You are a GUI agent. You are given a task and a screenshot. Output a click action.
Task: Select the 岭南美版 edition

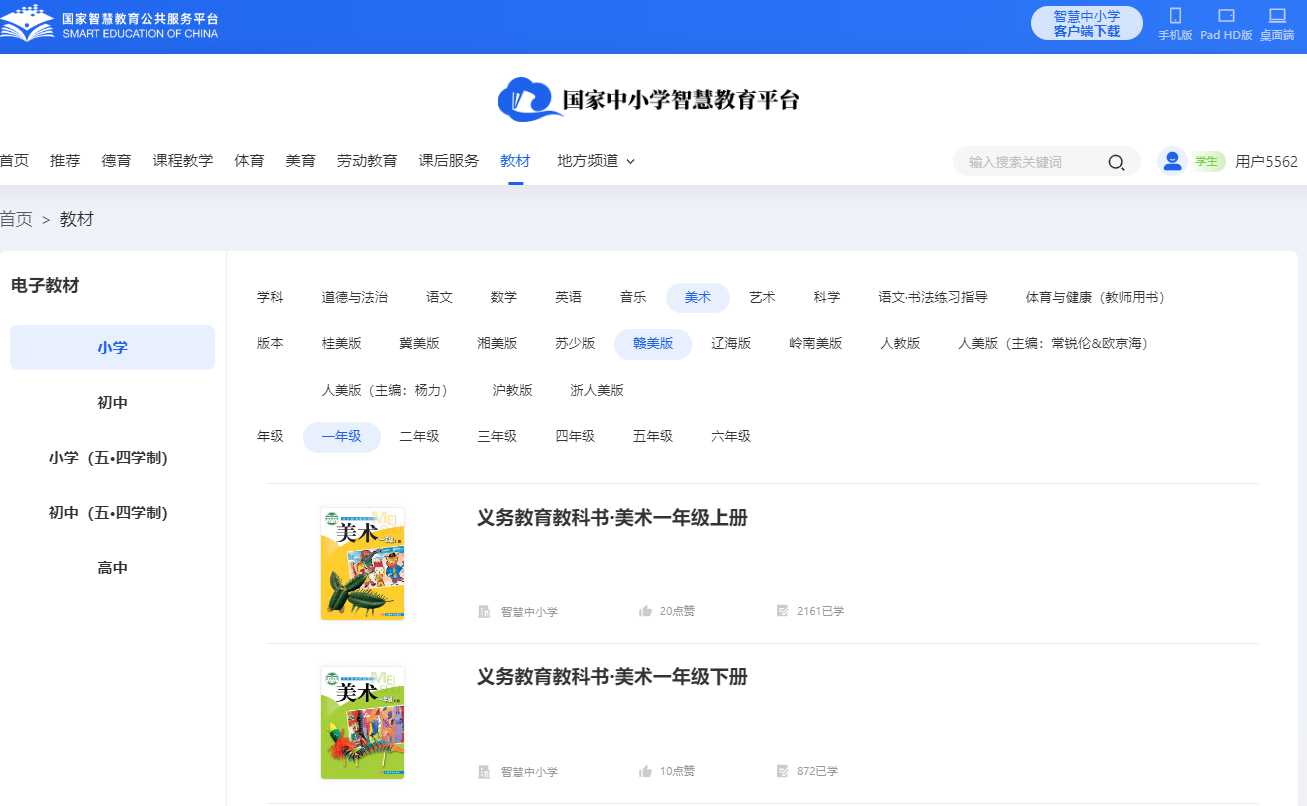(816, 344)
